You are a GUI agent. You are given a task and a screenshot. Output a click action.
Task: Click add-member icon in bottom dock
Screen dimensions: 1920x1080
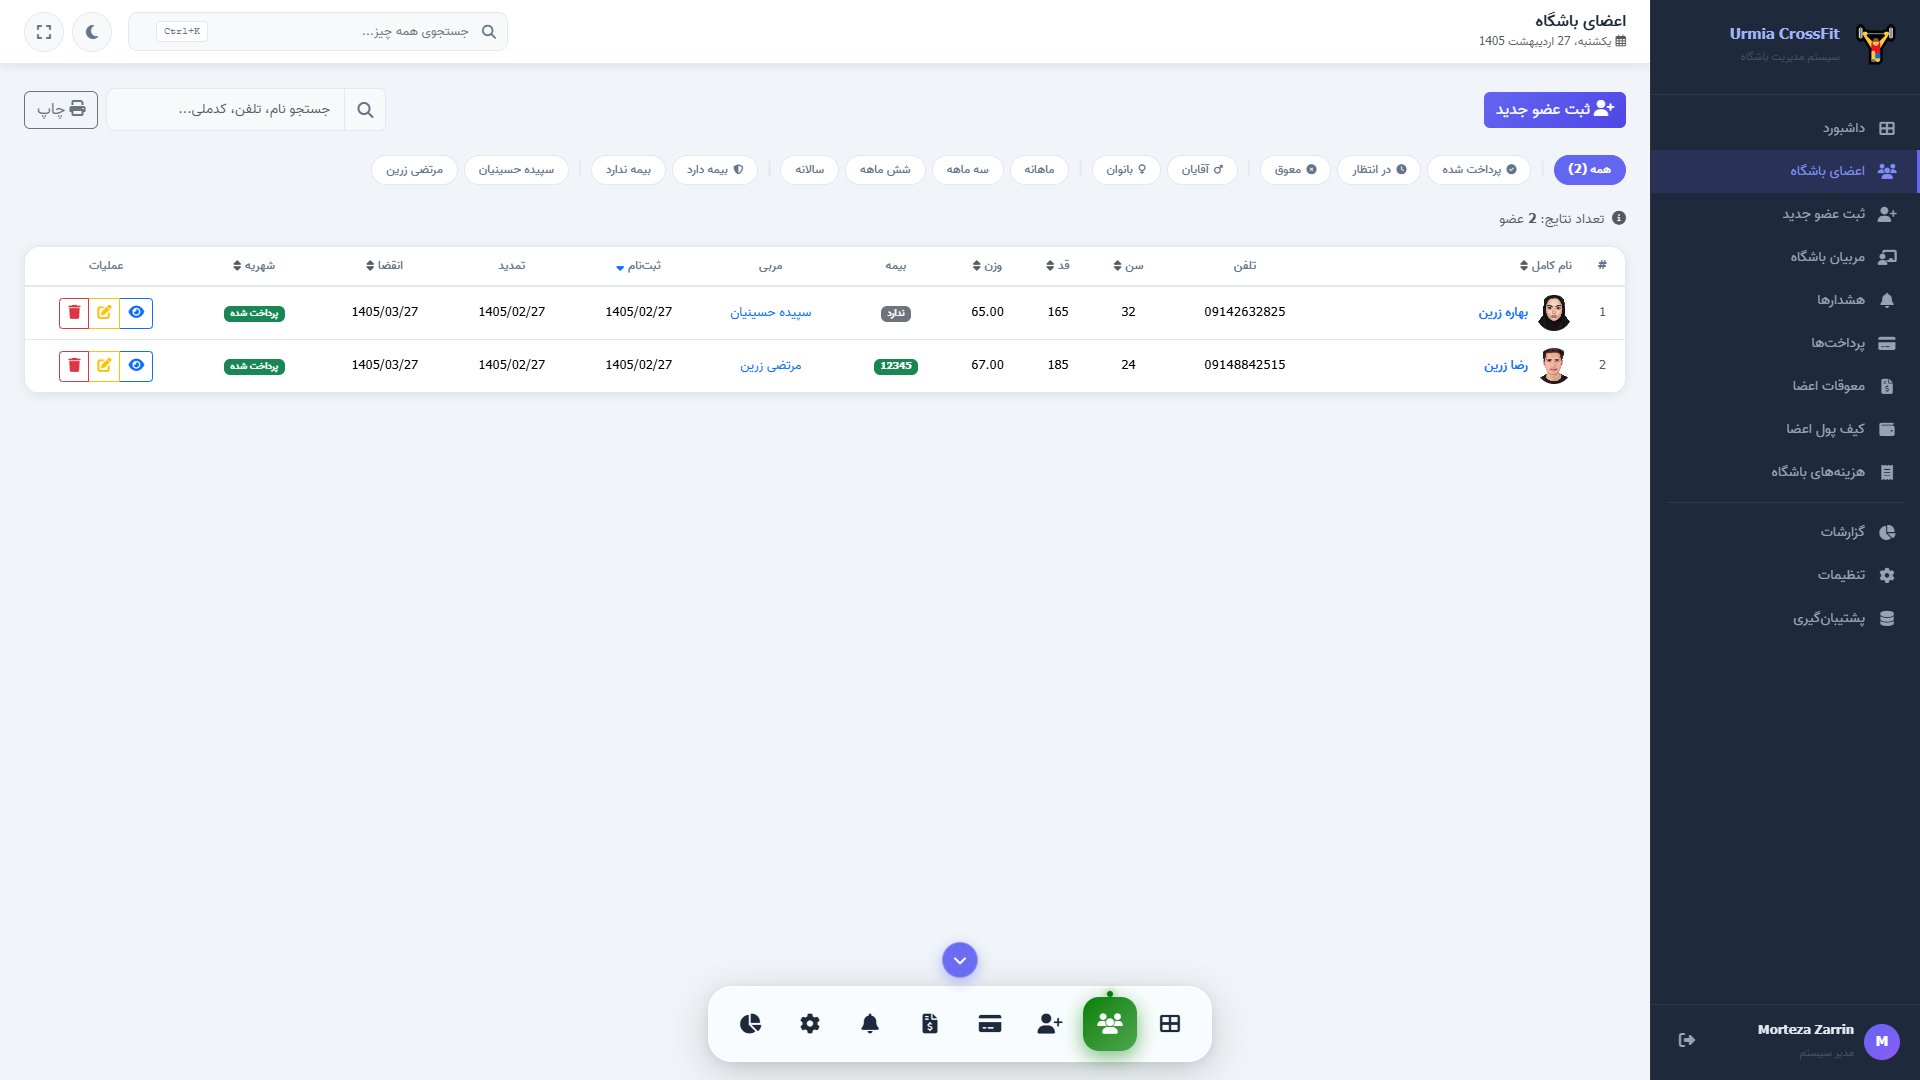click(1050, 1024)
